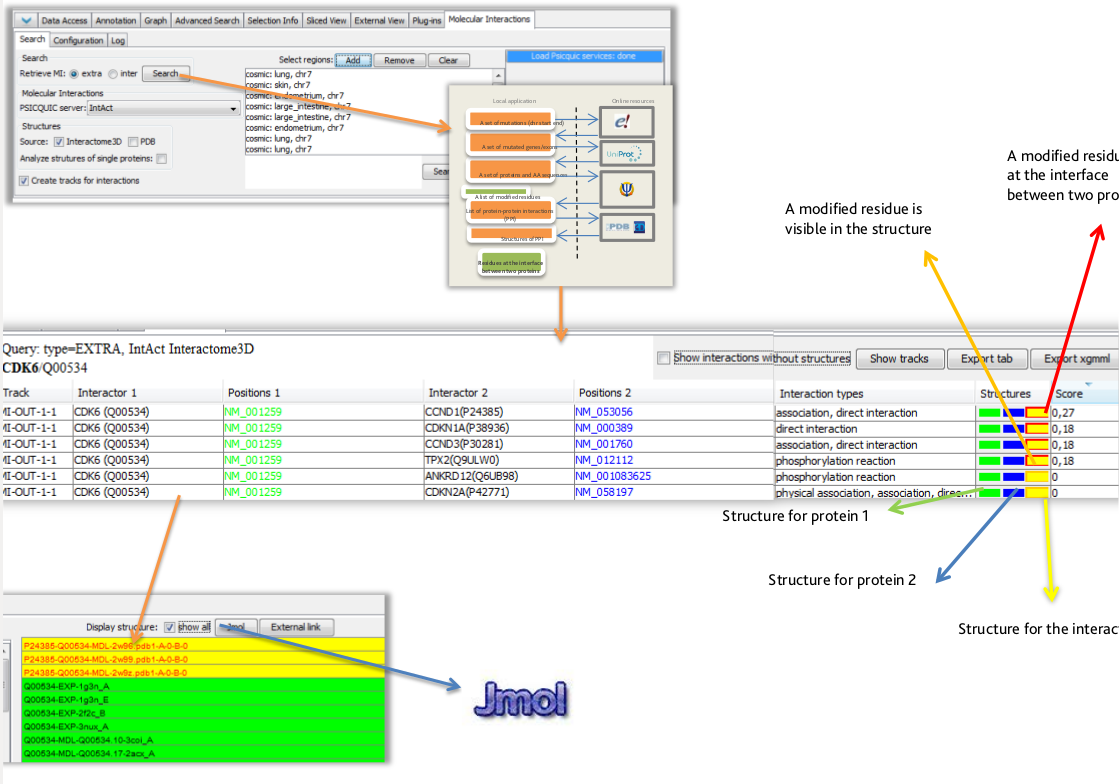Click green structure bar in TPX2 row

coord(989,461)
